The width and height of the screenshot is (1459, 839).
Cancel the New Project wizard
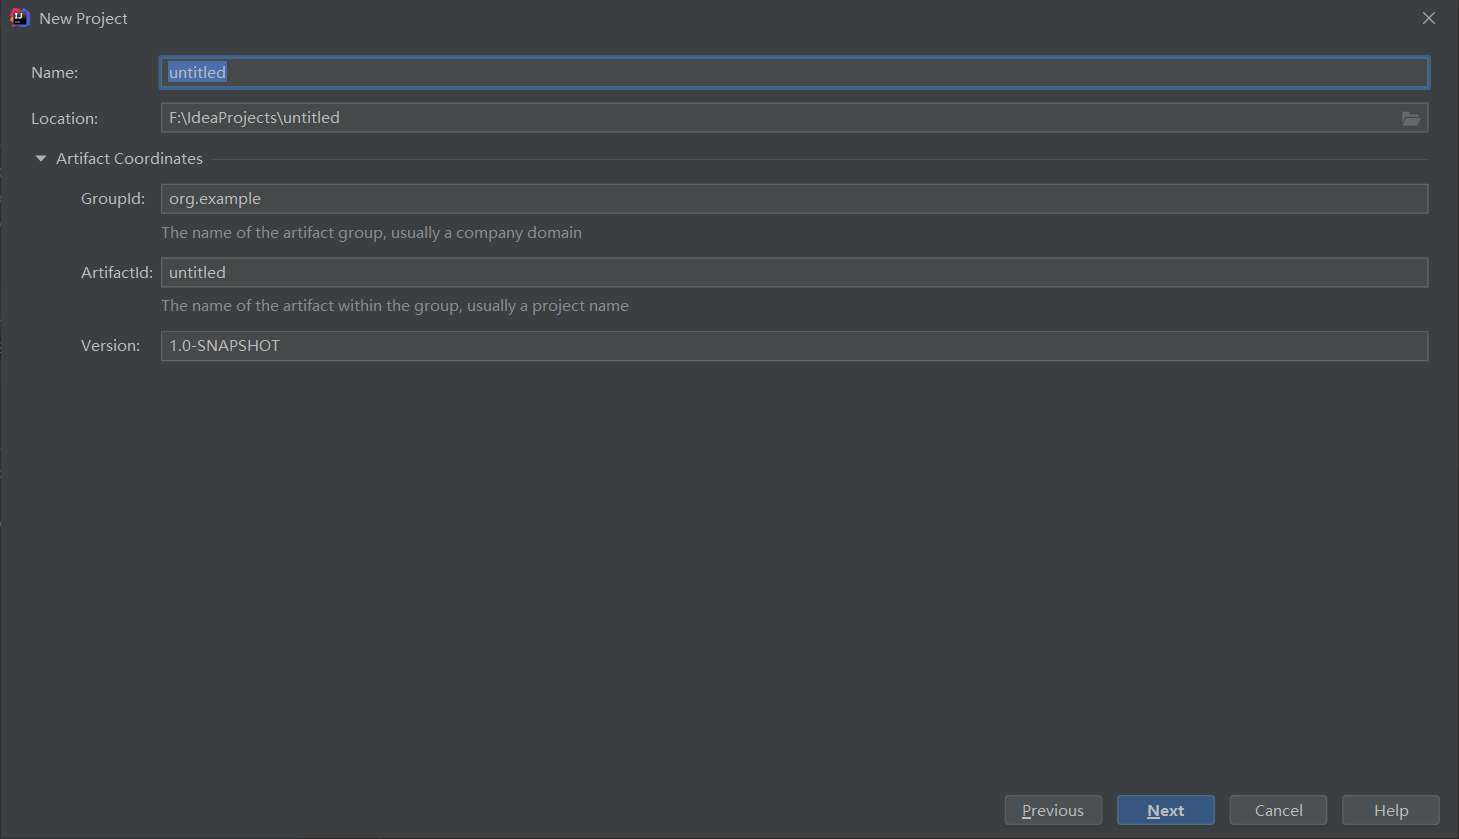coord(1279,810)
